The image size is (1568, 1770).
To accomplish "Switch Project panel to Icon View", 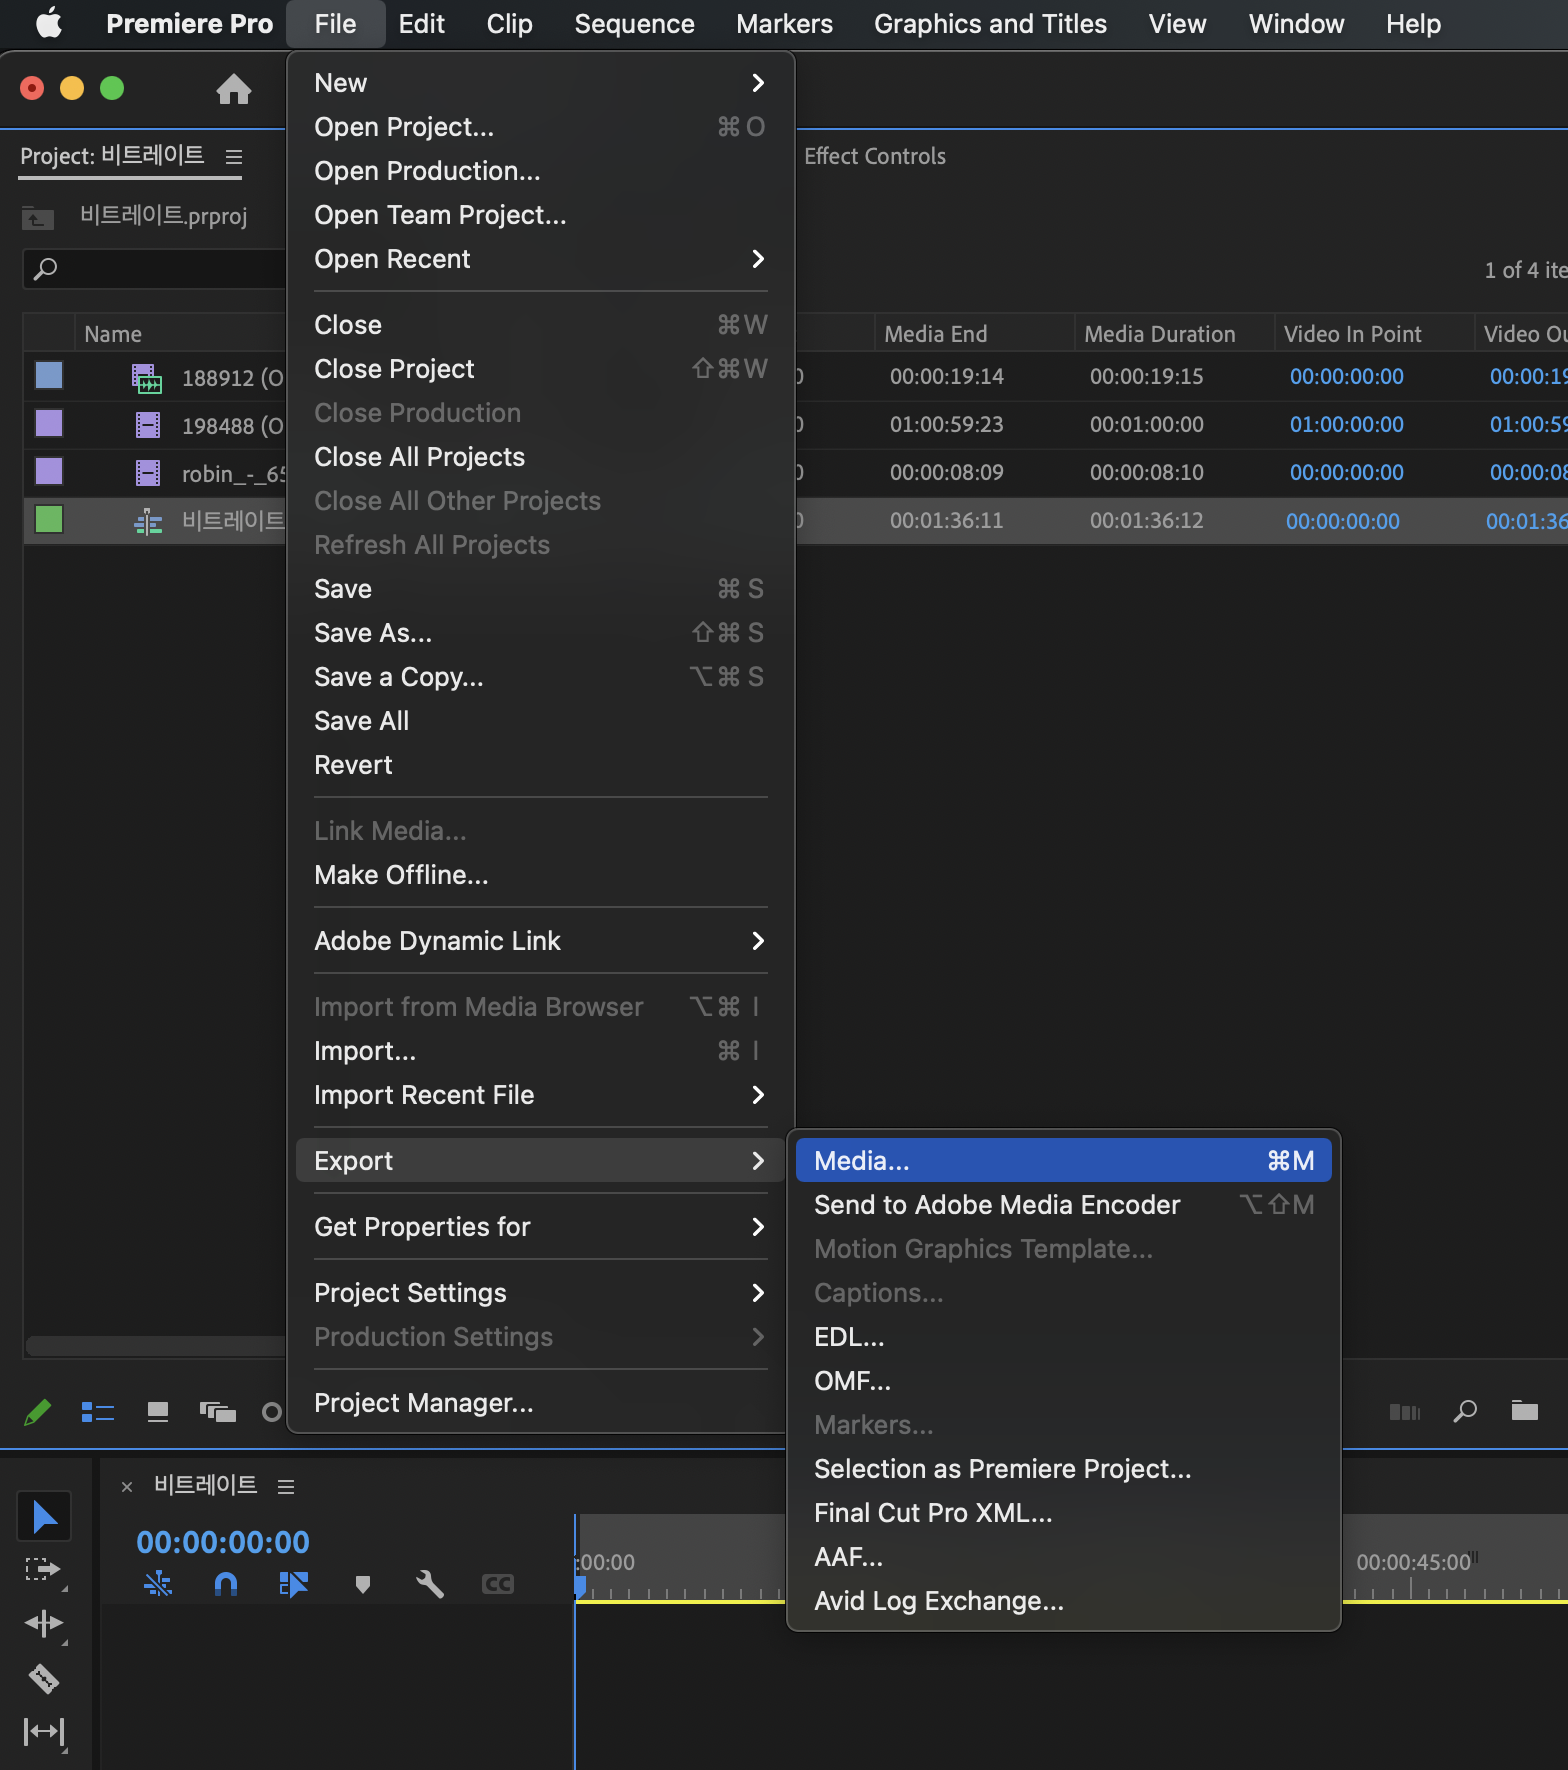I will (158, 1412).
